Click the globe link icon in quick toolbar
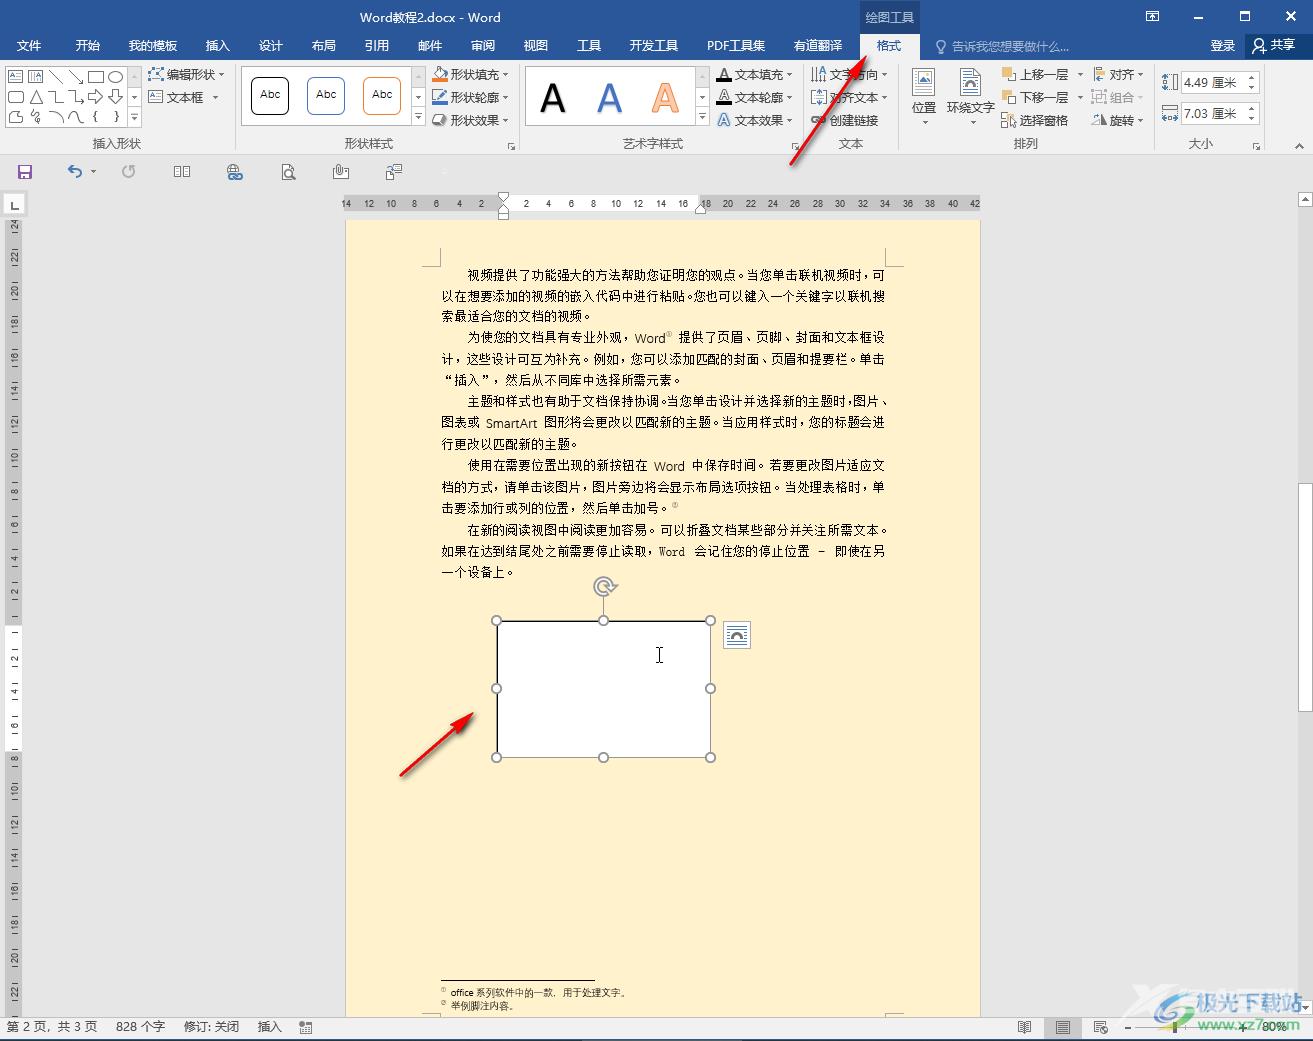Screen dimensions: 1313x1041 [235, 172]
